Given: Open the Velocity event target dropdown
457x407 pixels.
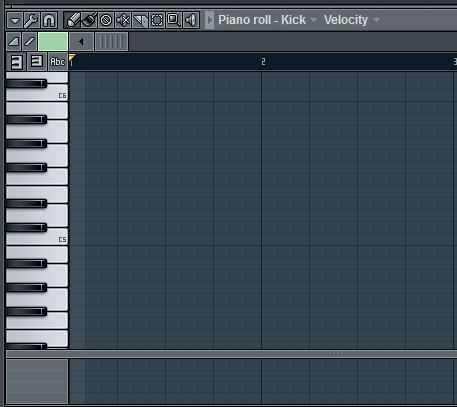Looking at the screenshot, I should [x=352, y=20].
